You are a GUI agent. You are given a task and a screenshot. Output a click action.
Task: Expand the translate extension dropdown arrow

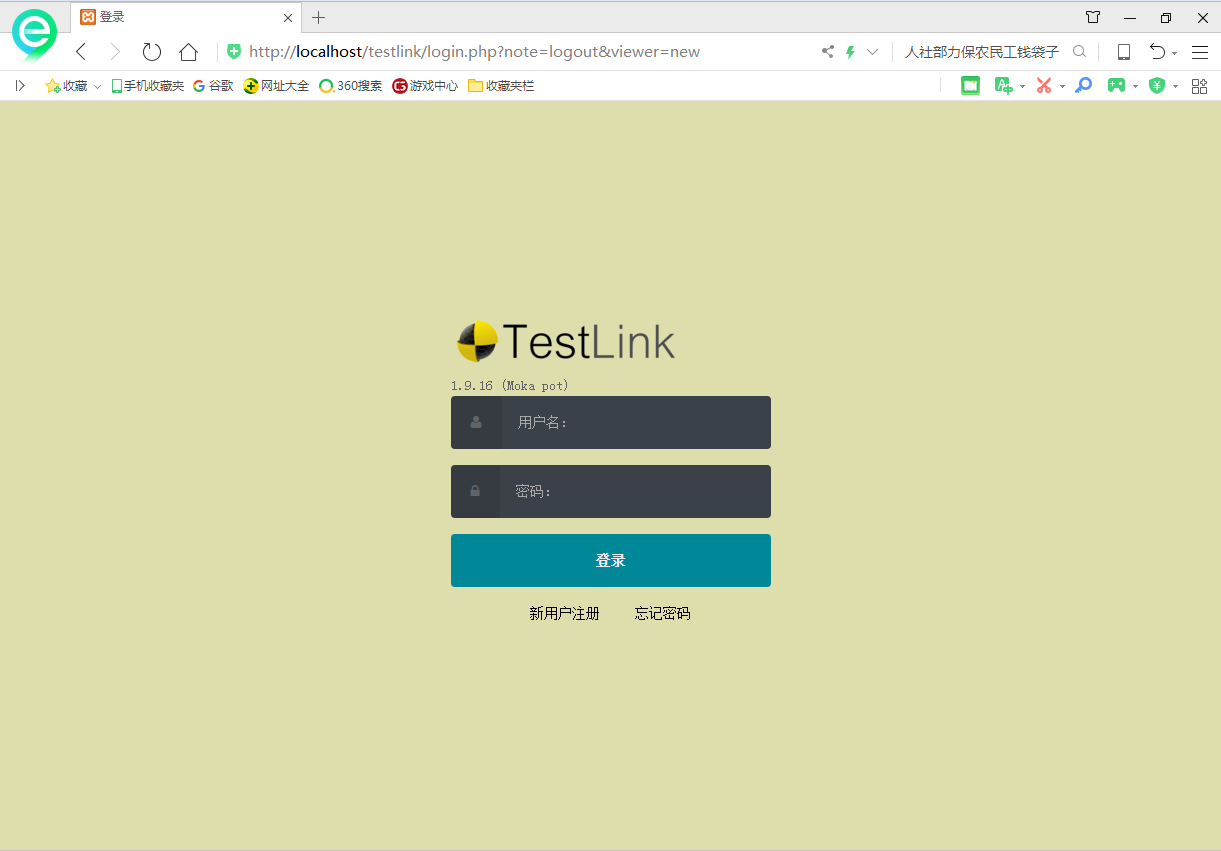[x=1022, y=87]
